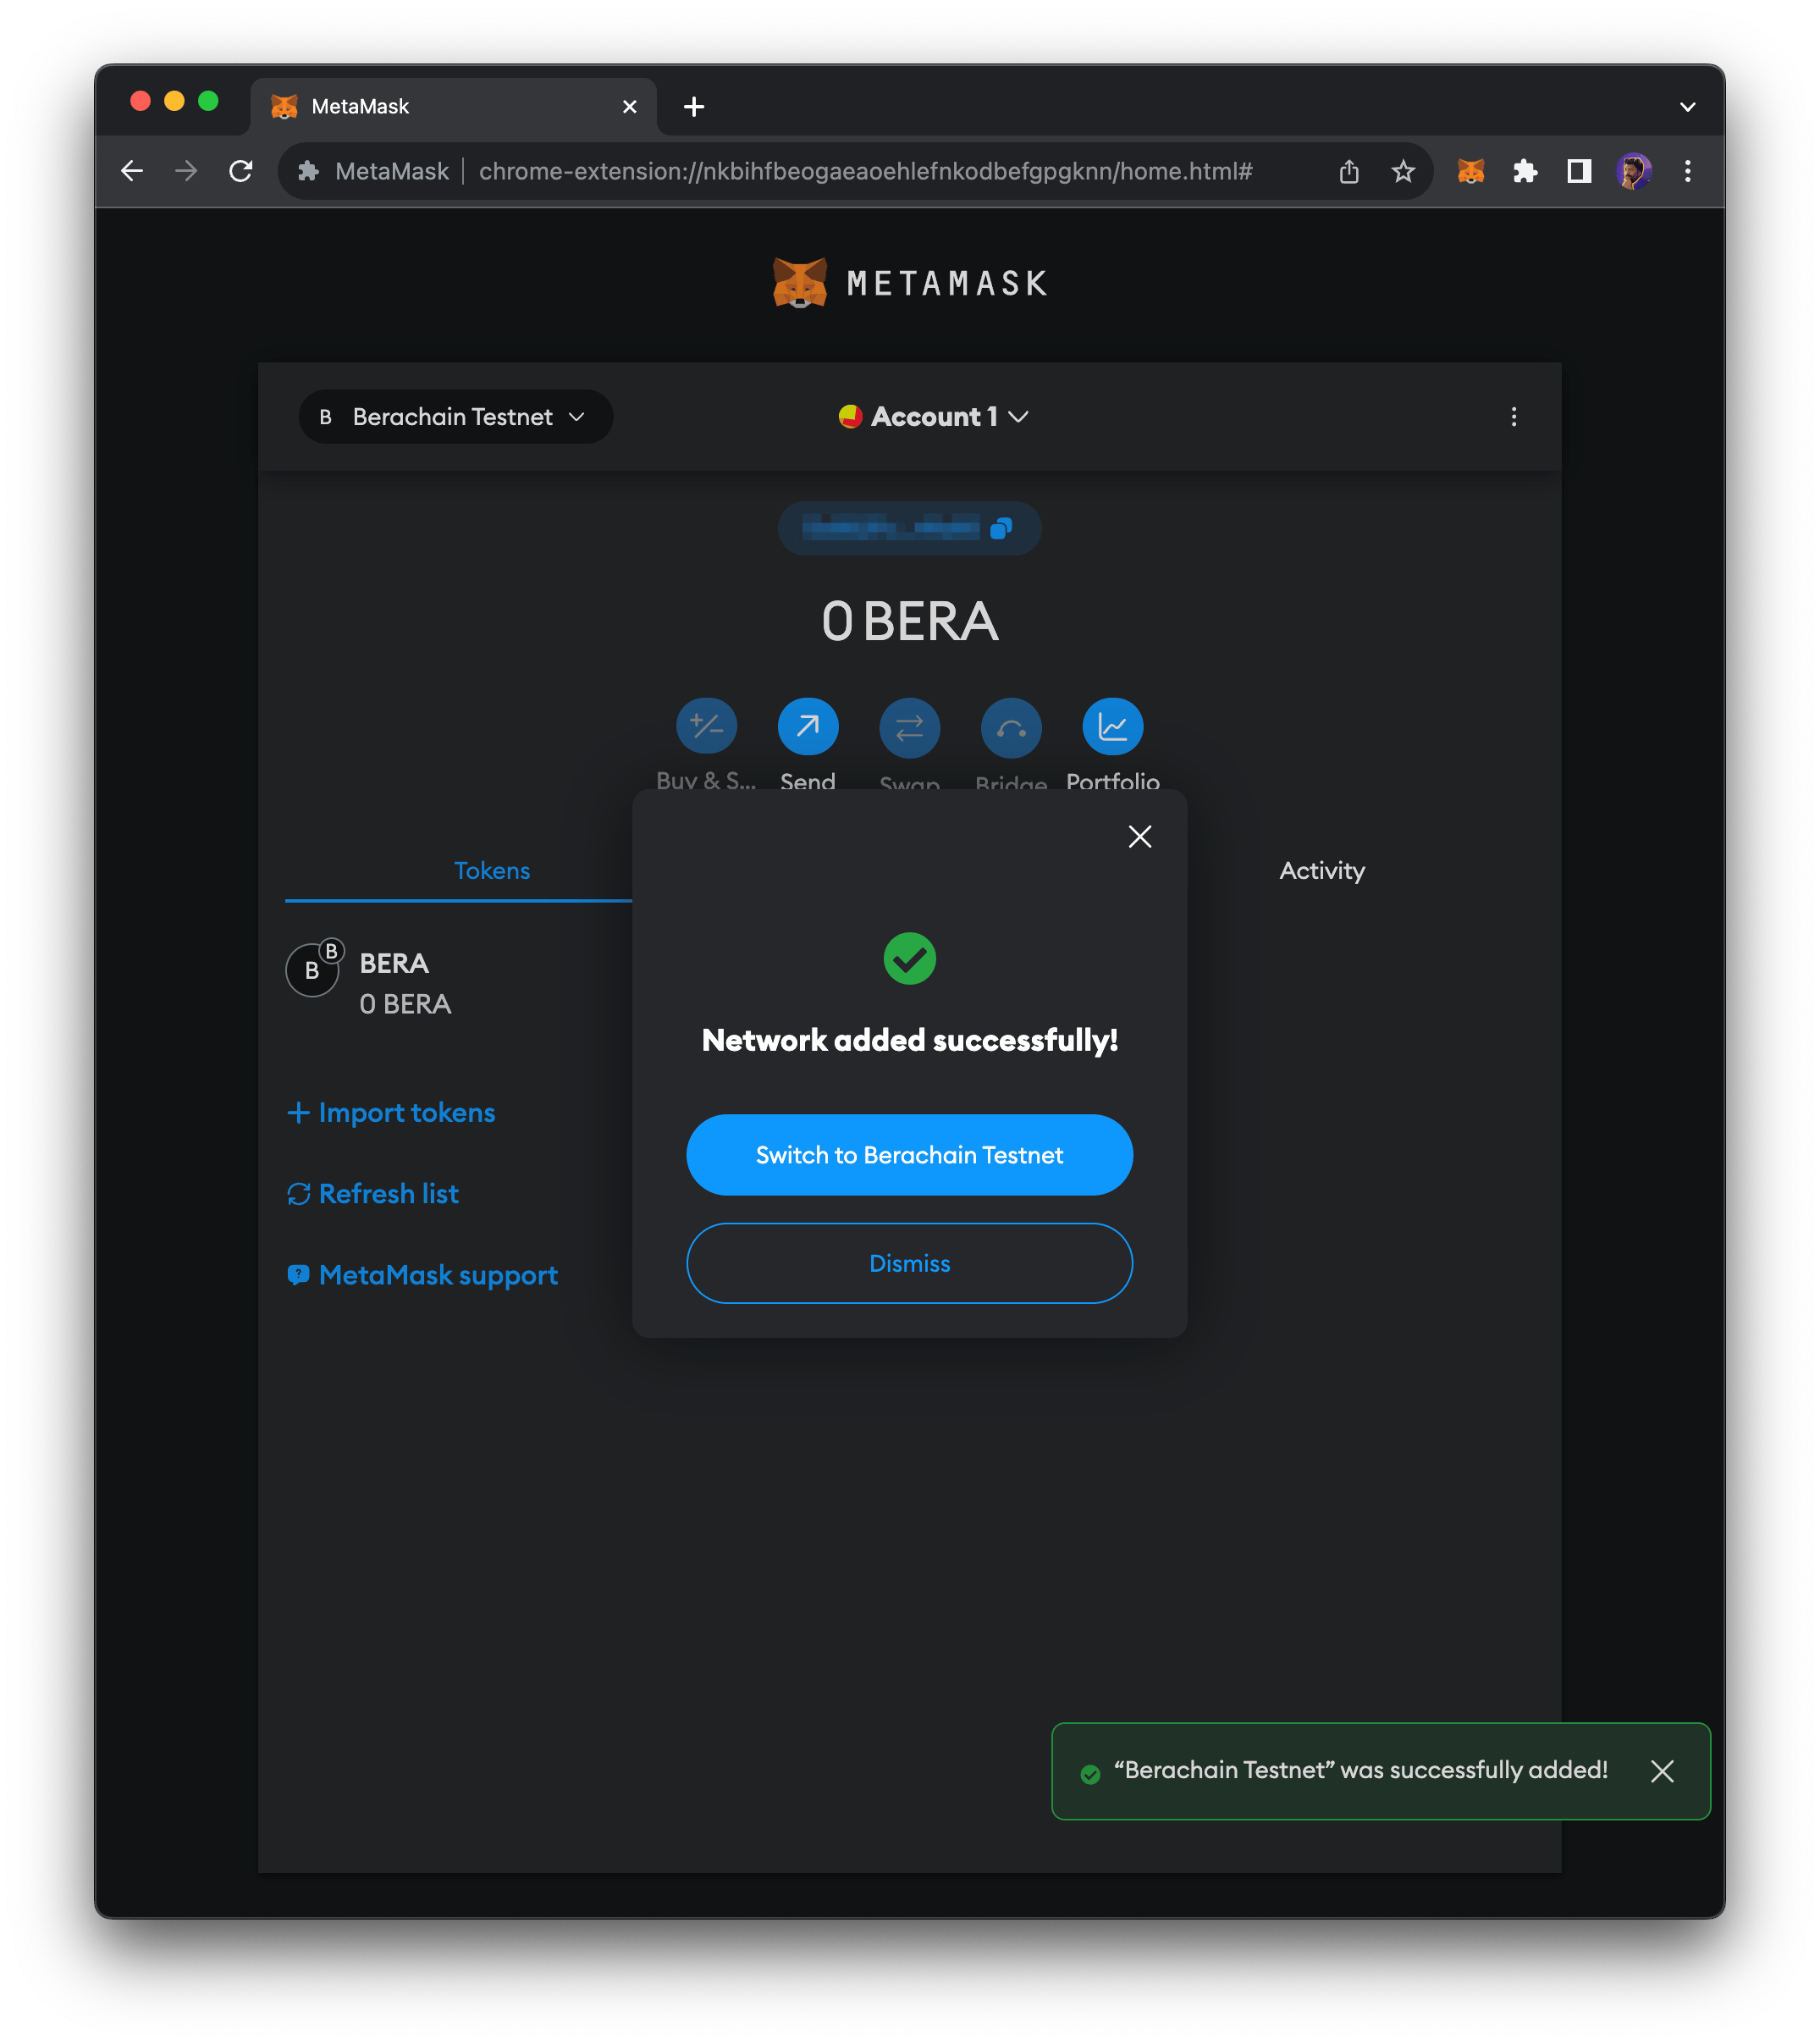Open the Chrome three-dot menu
The width and height of the screenshot is (1820, 2044).
coord(1688,171)
